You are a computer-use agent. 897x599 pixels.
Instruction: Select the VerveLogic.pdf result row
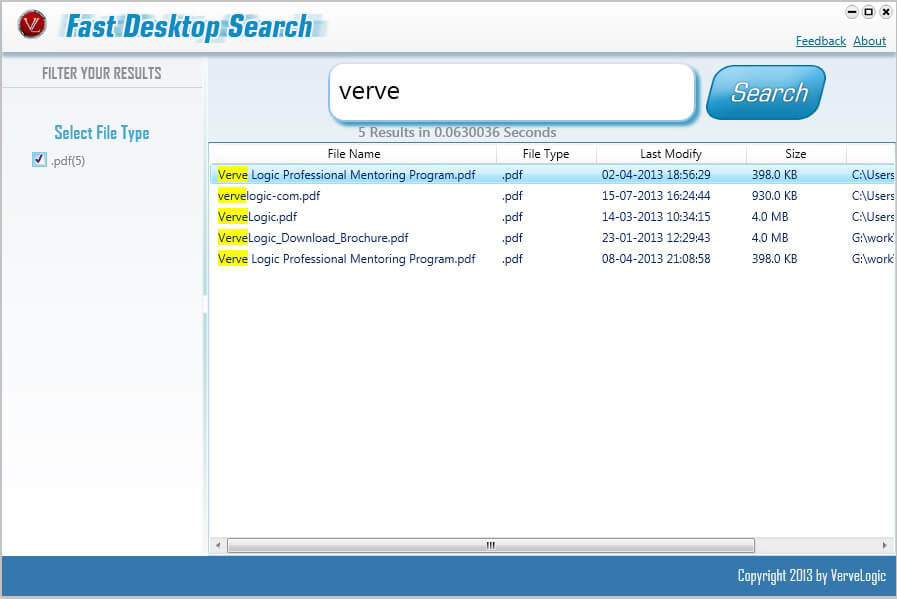tap(257, 217)
